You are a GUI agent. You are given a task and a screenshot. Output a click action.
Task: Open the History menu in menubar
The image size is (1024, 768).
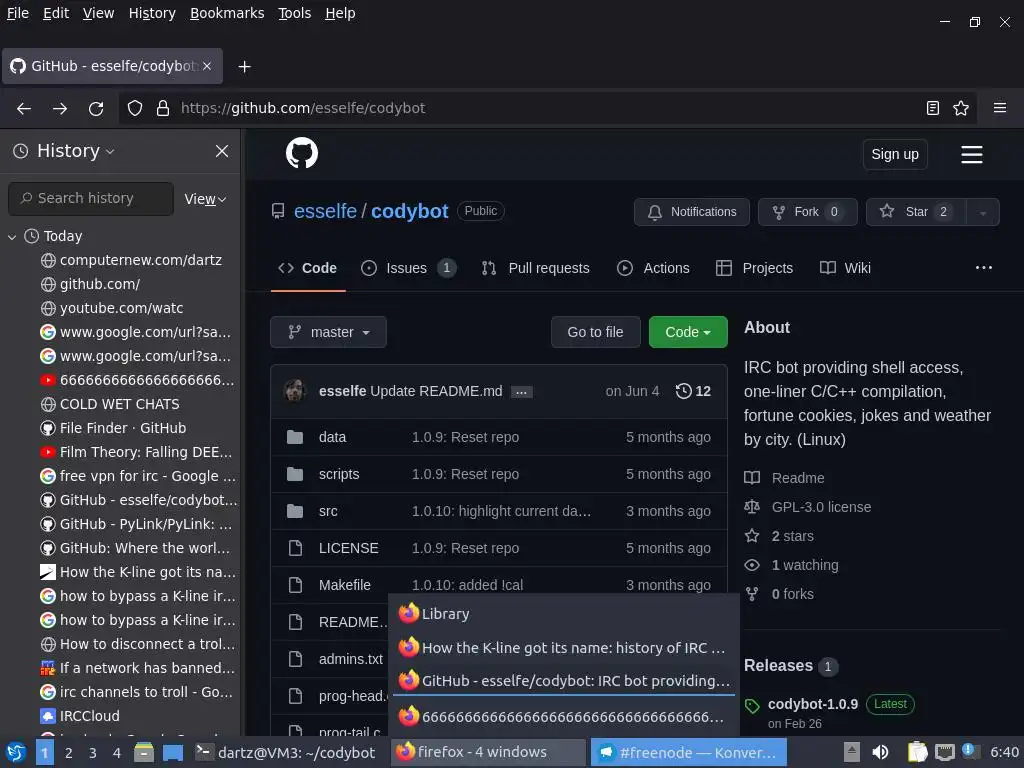[152, 13]
